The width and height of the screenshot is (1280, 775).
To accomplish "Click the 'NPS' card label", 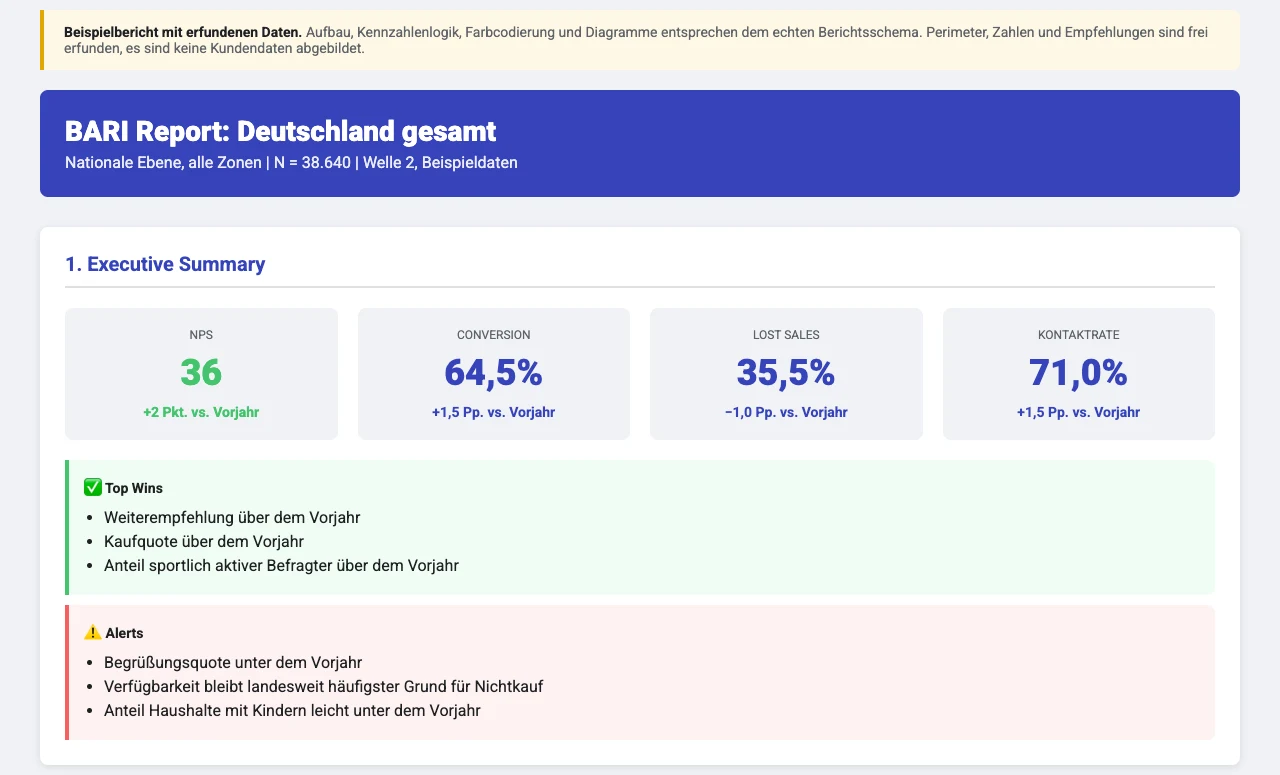I will pos(201,335).
